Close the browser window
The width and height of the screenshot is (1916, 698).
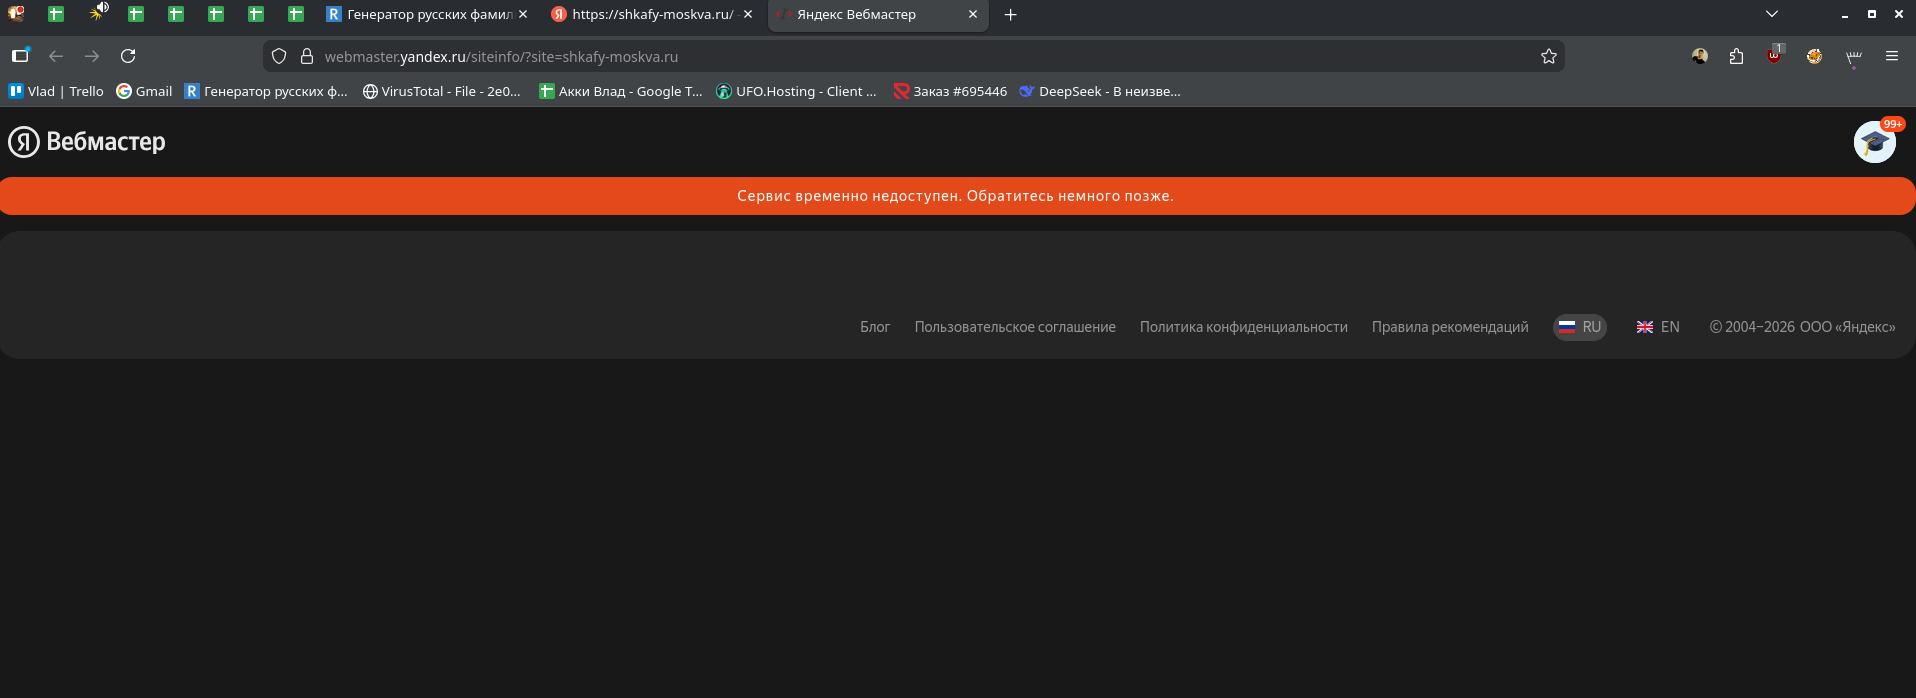coord(1899,14)
